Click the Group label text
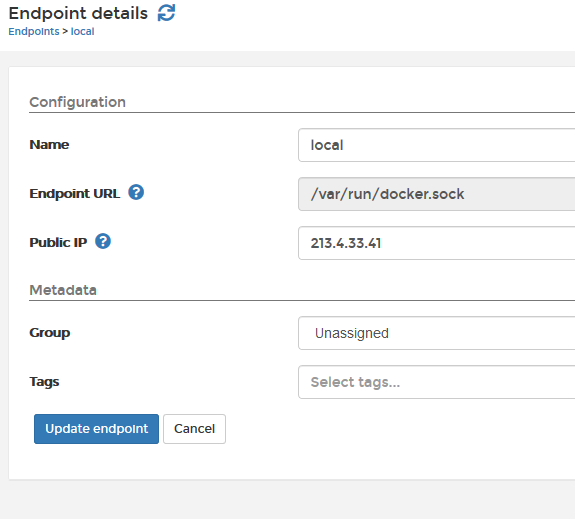This screenshot has height=519, width=575. [x=50, y=333]
